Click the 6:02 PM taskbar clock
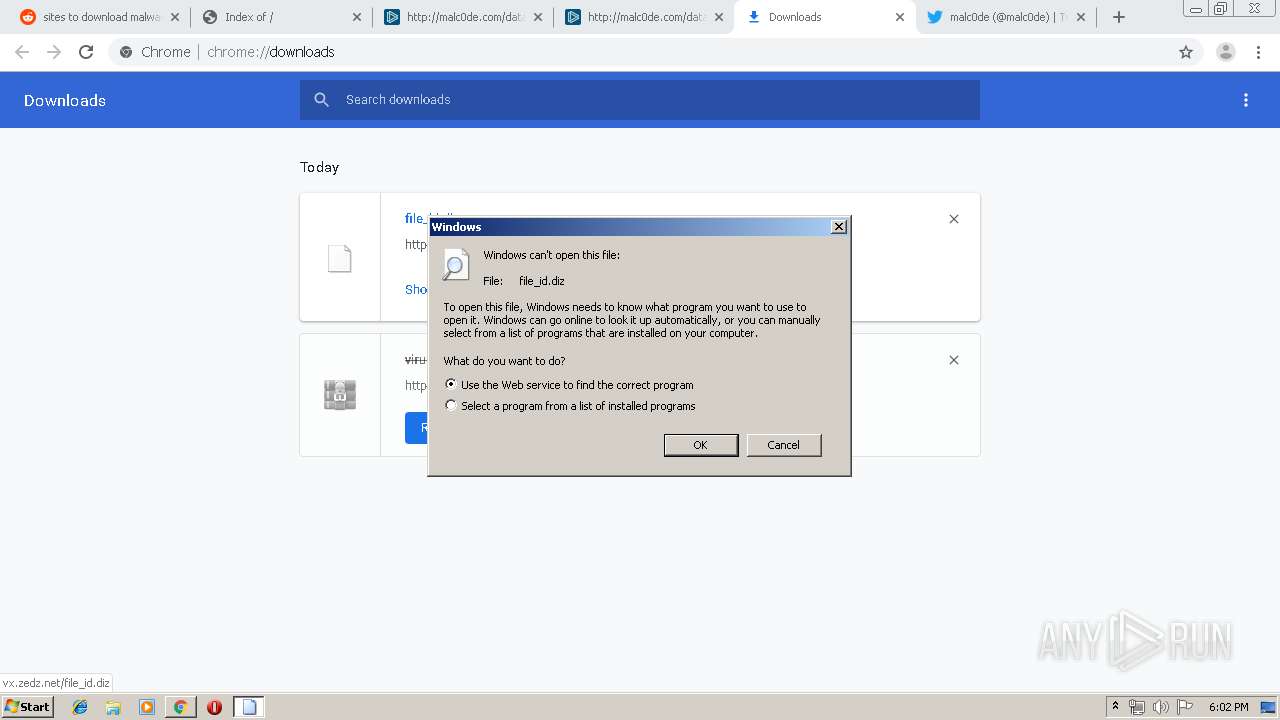The height and width of the screenshot is (720, 1280). [1228, 707]
